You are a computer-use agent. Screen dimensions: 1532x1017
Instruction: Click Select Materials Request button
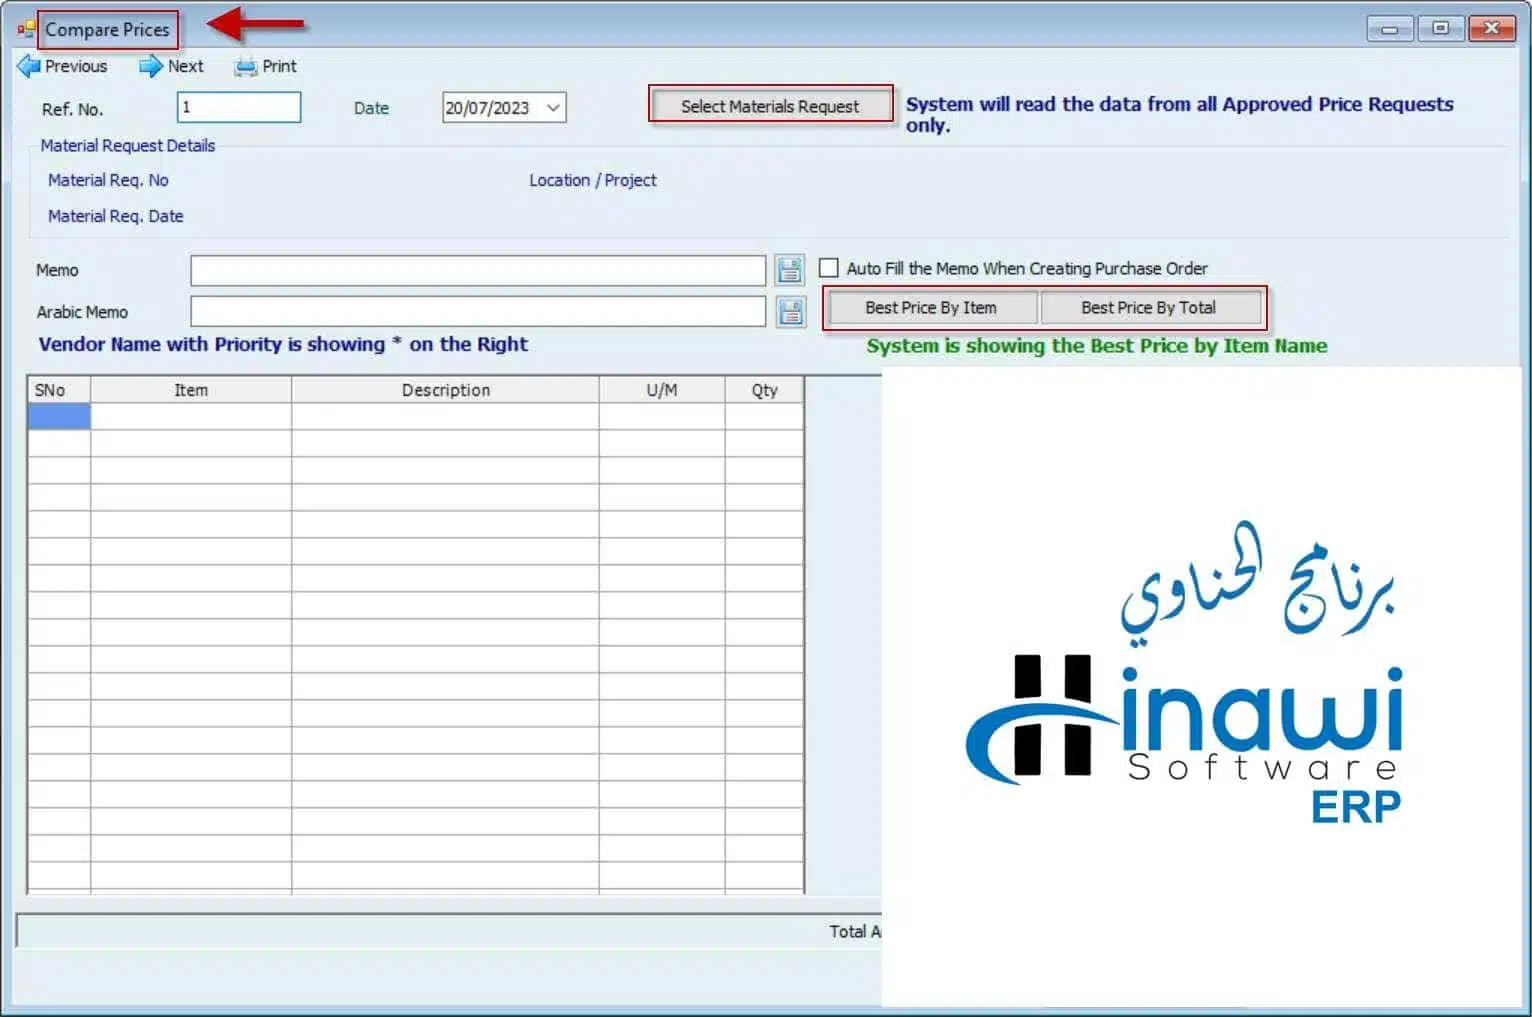(770, 106)
